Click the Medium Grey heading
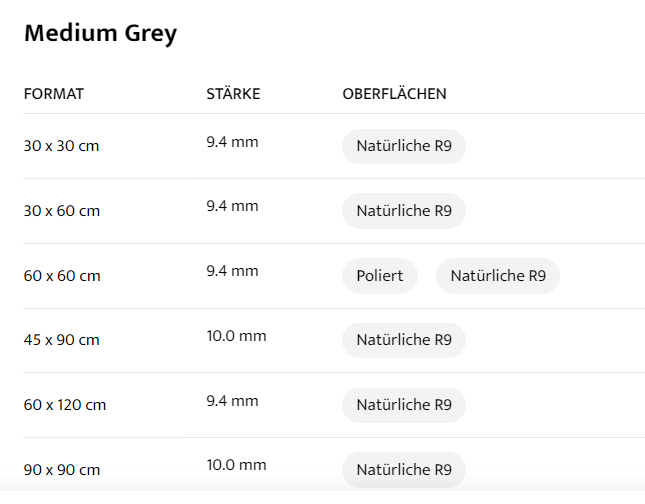This screenshot has width=645, height=504. pos(100,33)
